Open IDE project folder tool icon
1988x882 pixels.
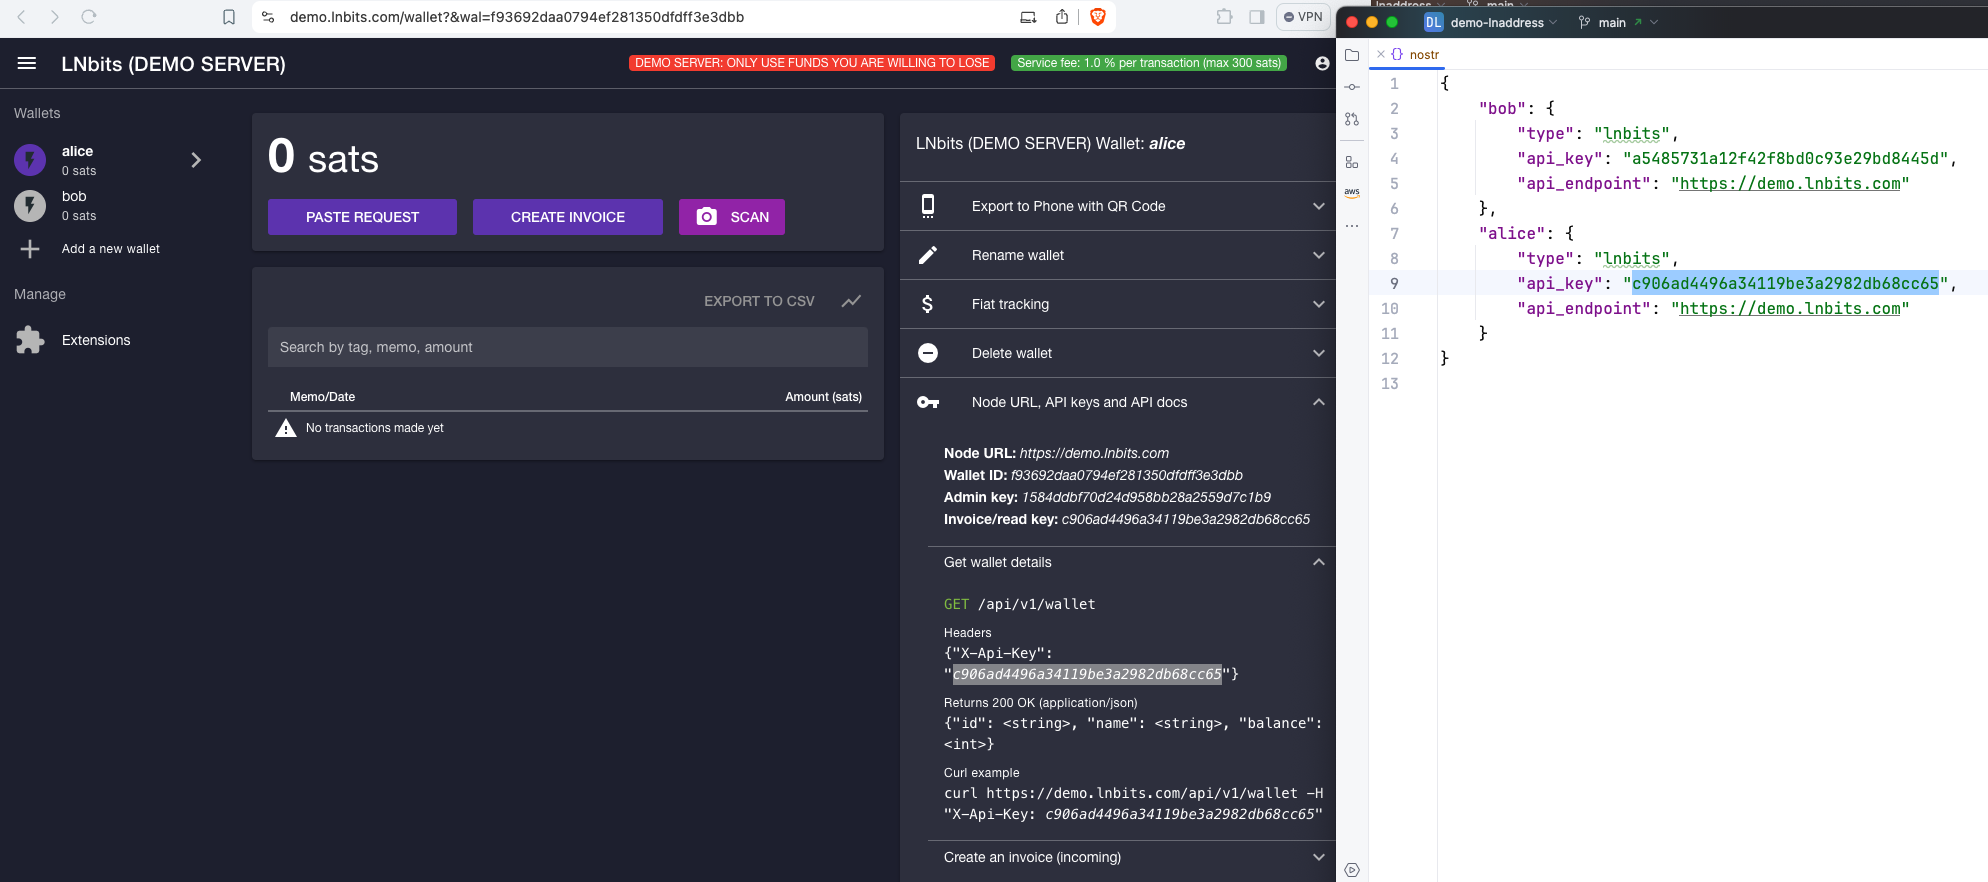pyautogui.click(x=1352, y=55)
